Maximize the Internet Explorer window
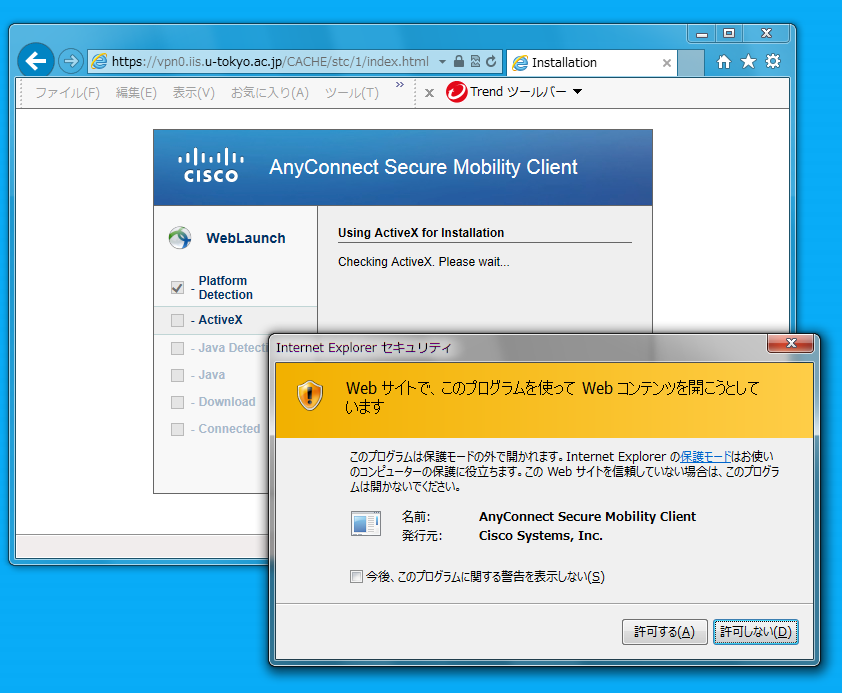This screenshot has width=842, height=693. tap(729, 33)
